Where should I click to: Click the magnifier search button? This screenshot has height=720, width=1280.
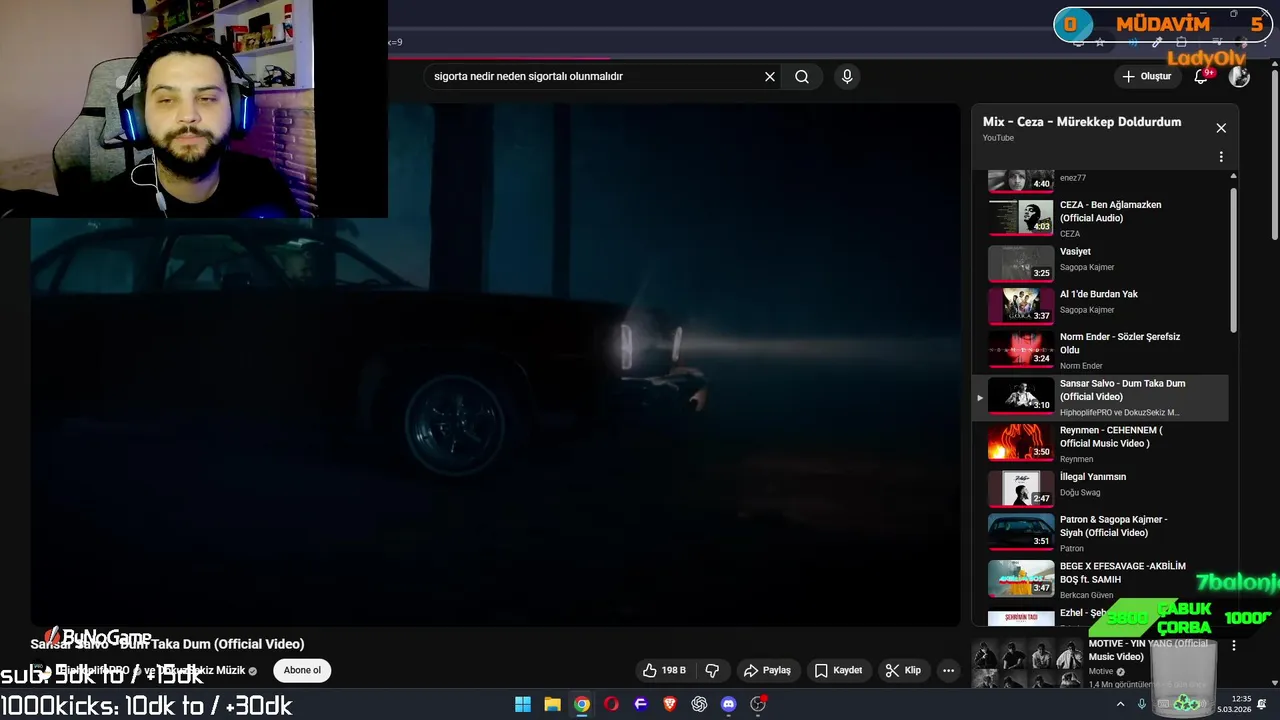tap(802, 76)
